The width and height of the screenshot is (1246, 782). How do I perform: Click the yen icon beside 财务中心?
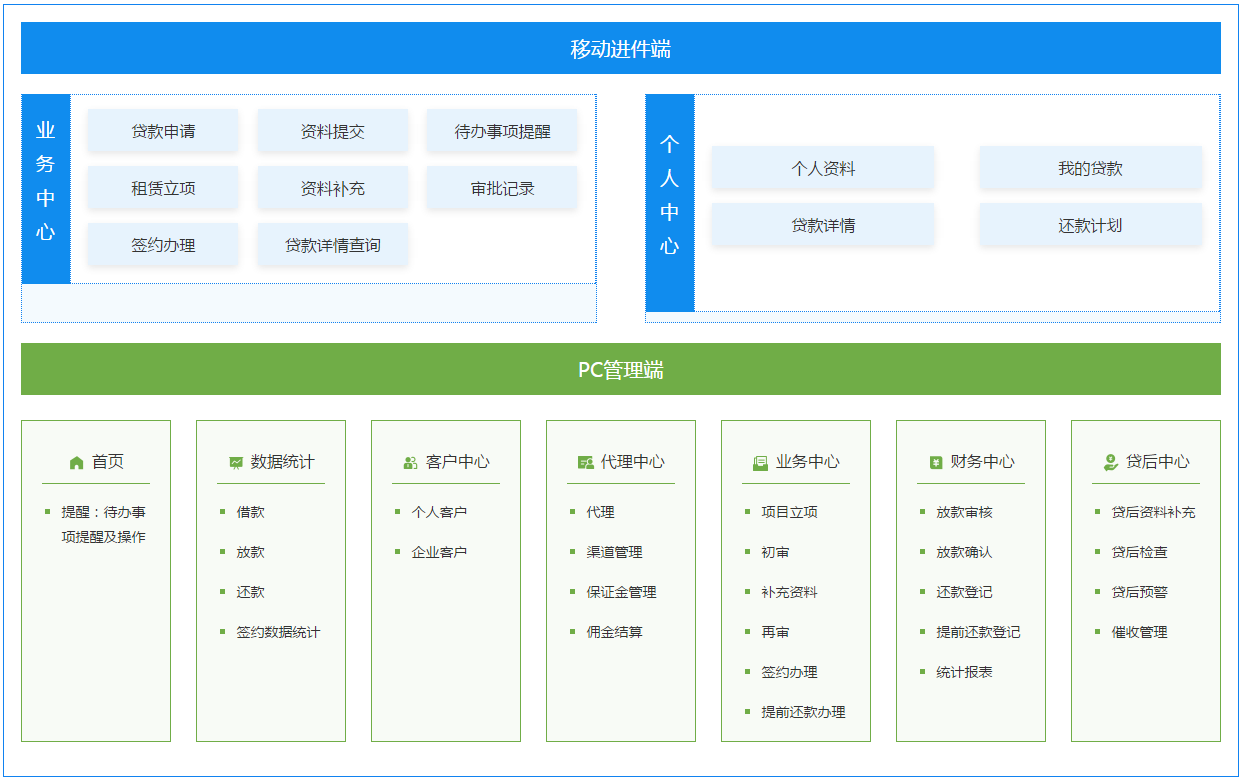pos(936,463)
